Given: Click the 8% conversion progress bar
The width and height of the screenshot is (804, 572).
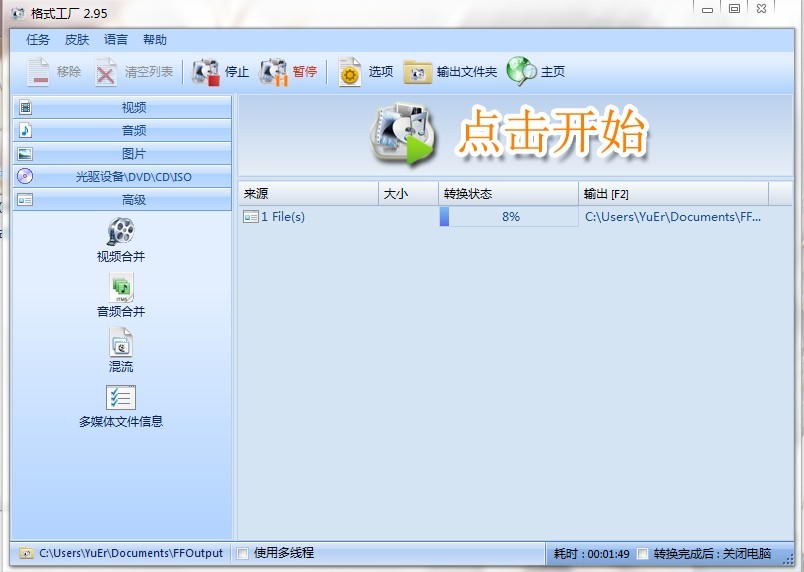Looking at the screenshot, I should point(509,216).
